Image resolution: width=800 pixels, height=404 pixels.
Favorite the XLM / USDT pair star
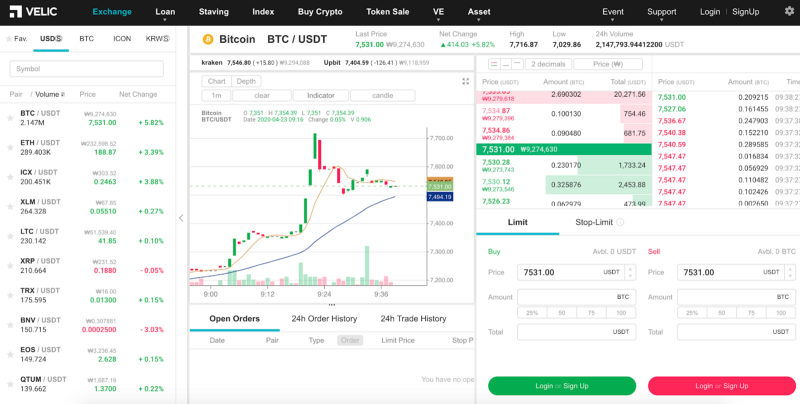tap(10, 207)
